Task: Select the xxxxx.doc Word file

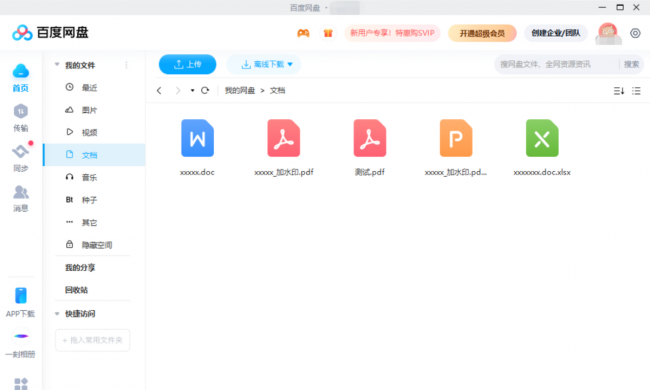Action: tap(197, 138)
